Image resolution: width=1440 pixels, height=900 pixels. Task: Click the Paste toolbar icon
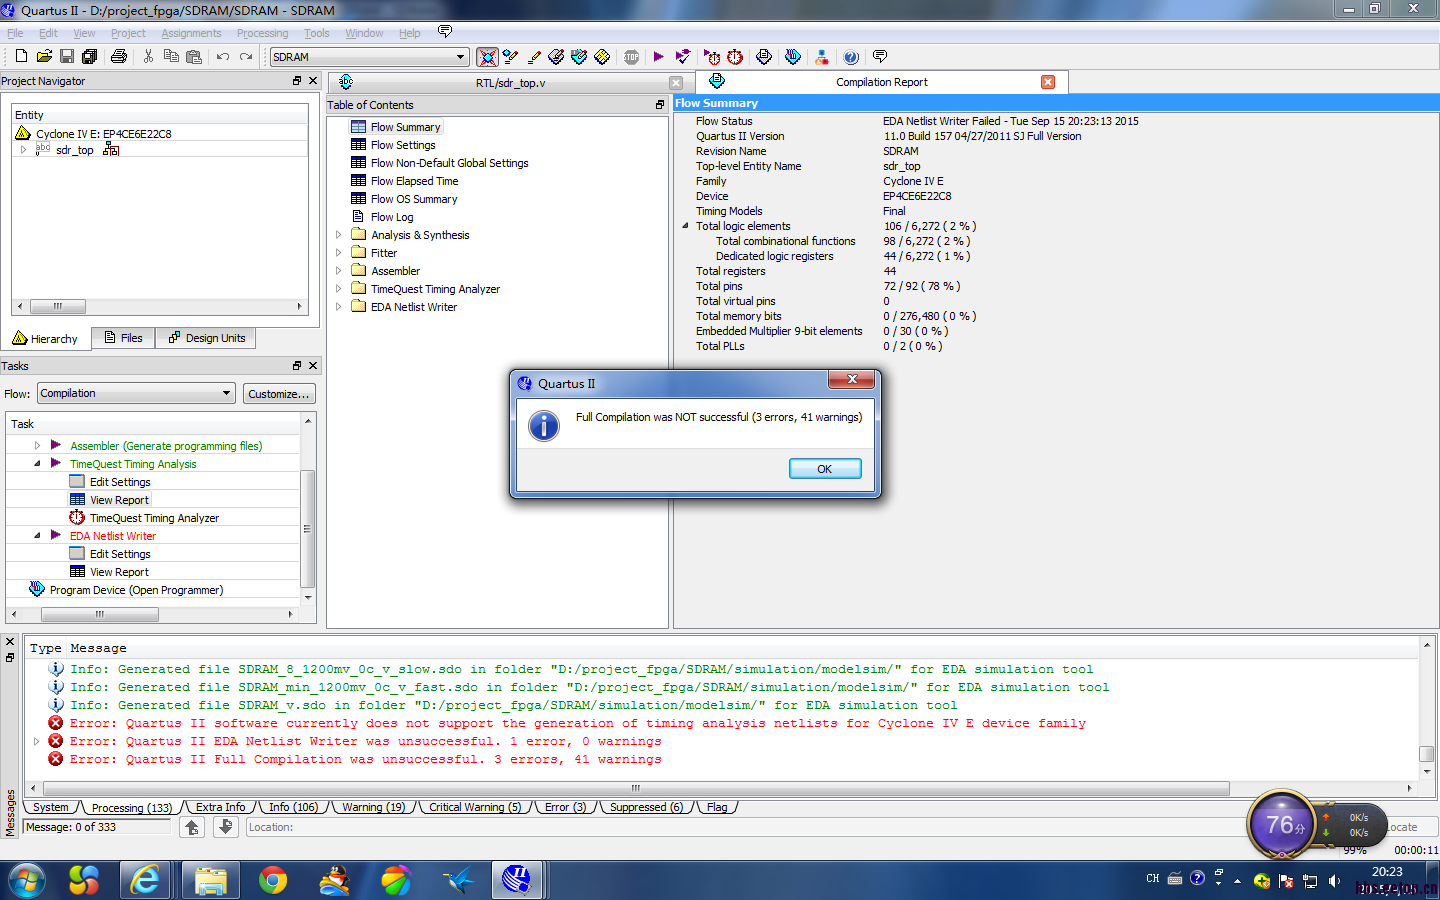[x=193, y=57]
